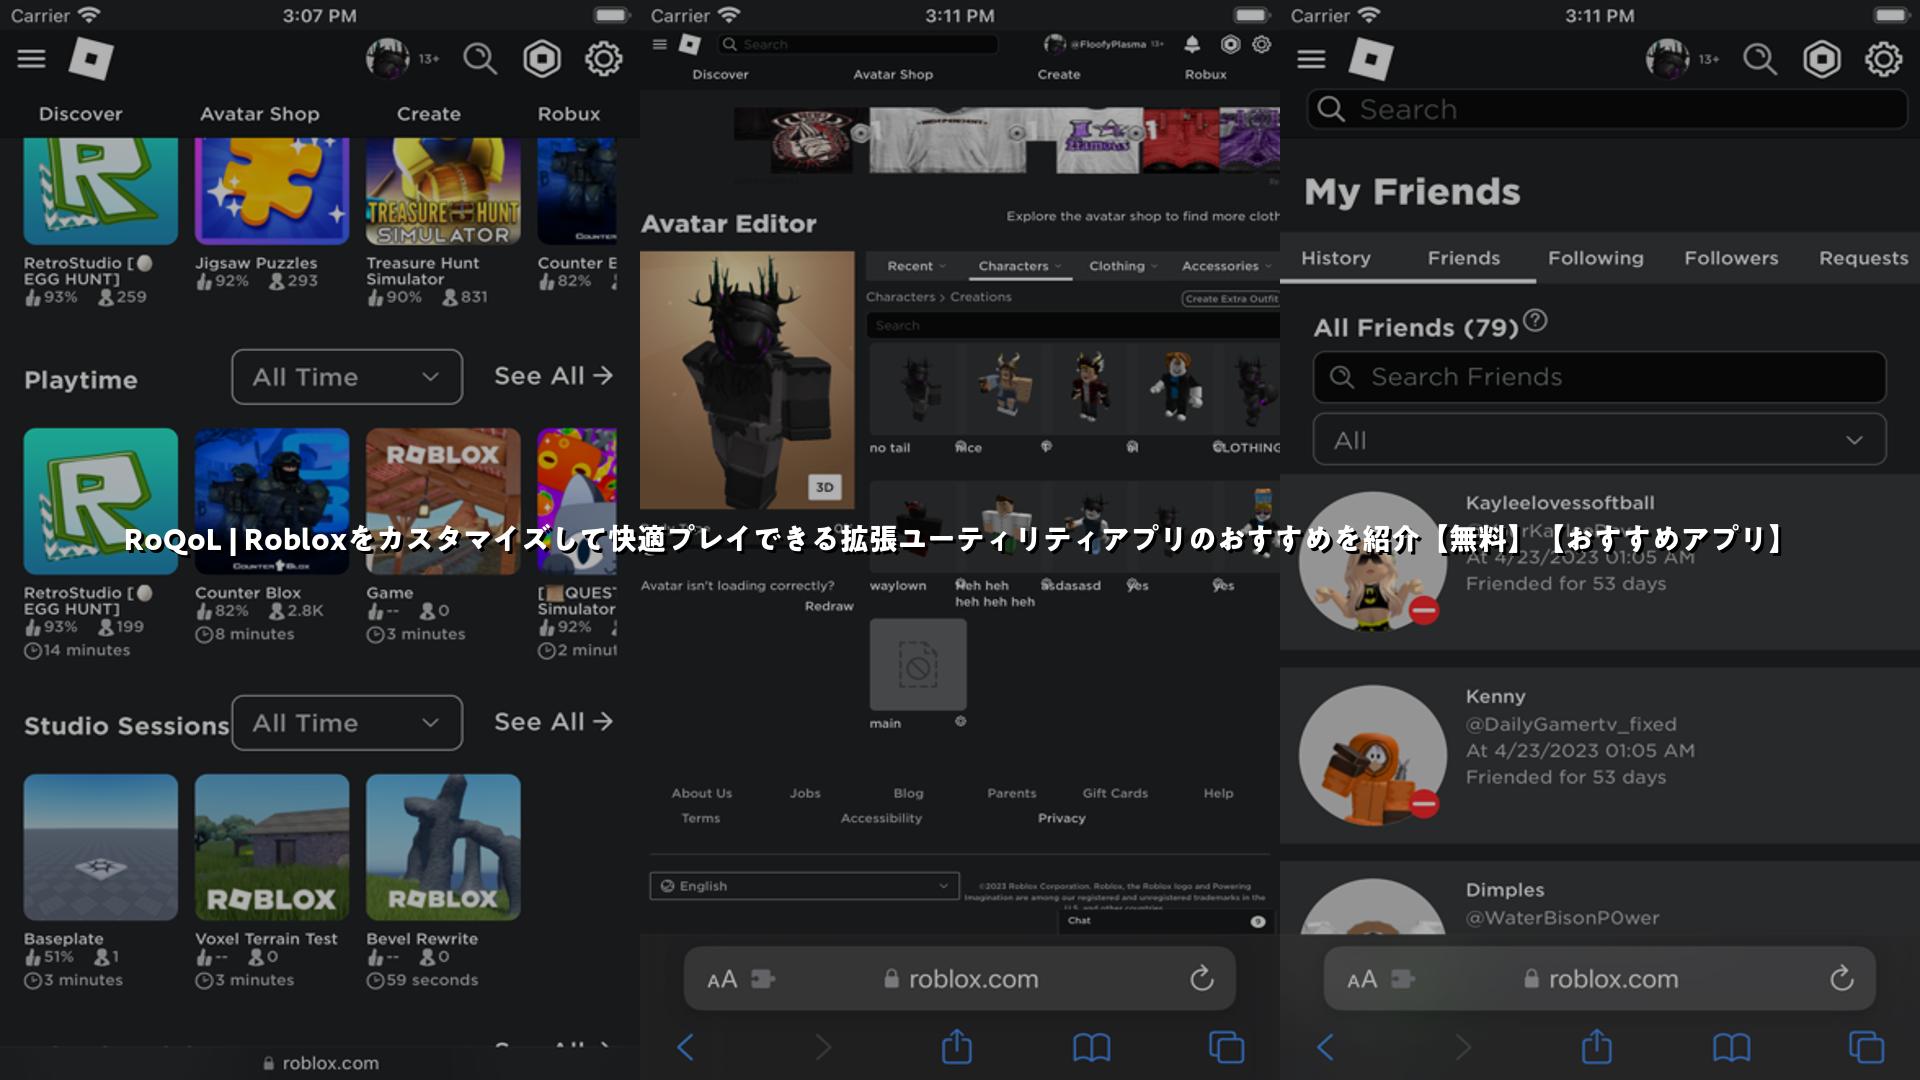Click Safari share icon in middle screenshot
Viewport: 1920px width, 1080px height.
(957, 1046)
